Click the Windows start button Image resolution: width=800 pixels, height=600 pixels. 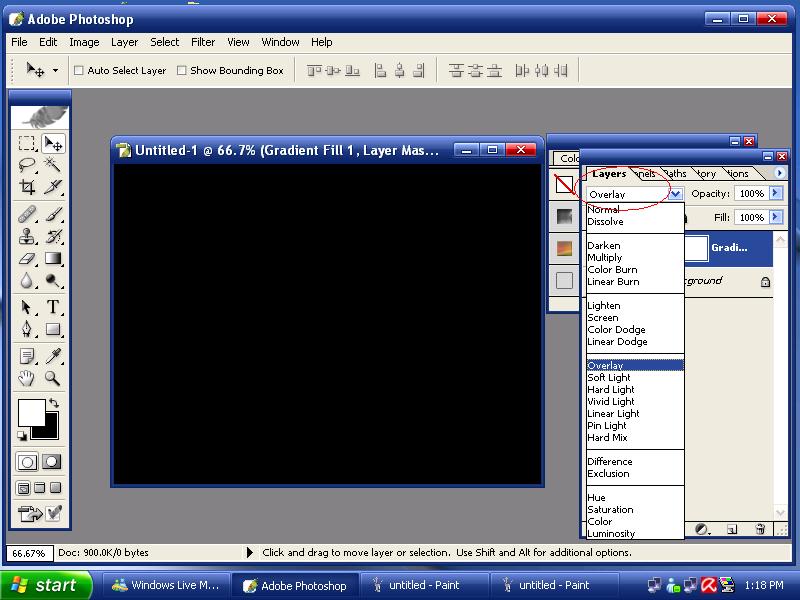pos(47,585)
